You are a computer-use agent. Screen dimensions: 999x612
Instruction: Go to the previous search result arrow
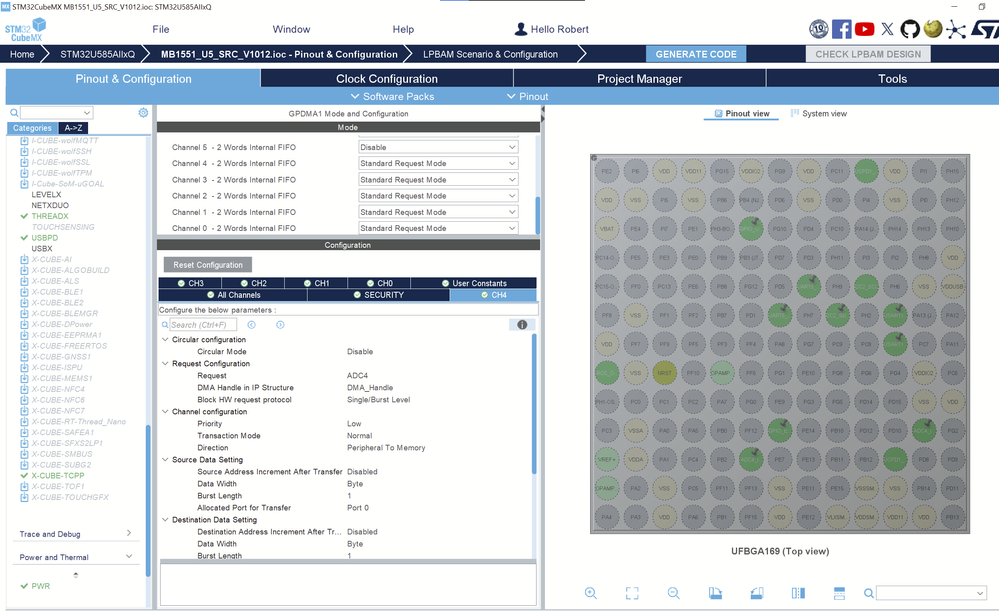pyautogui.click(x=252, y=325)
